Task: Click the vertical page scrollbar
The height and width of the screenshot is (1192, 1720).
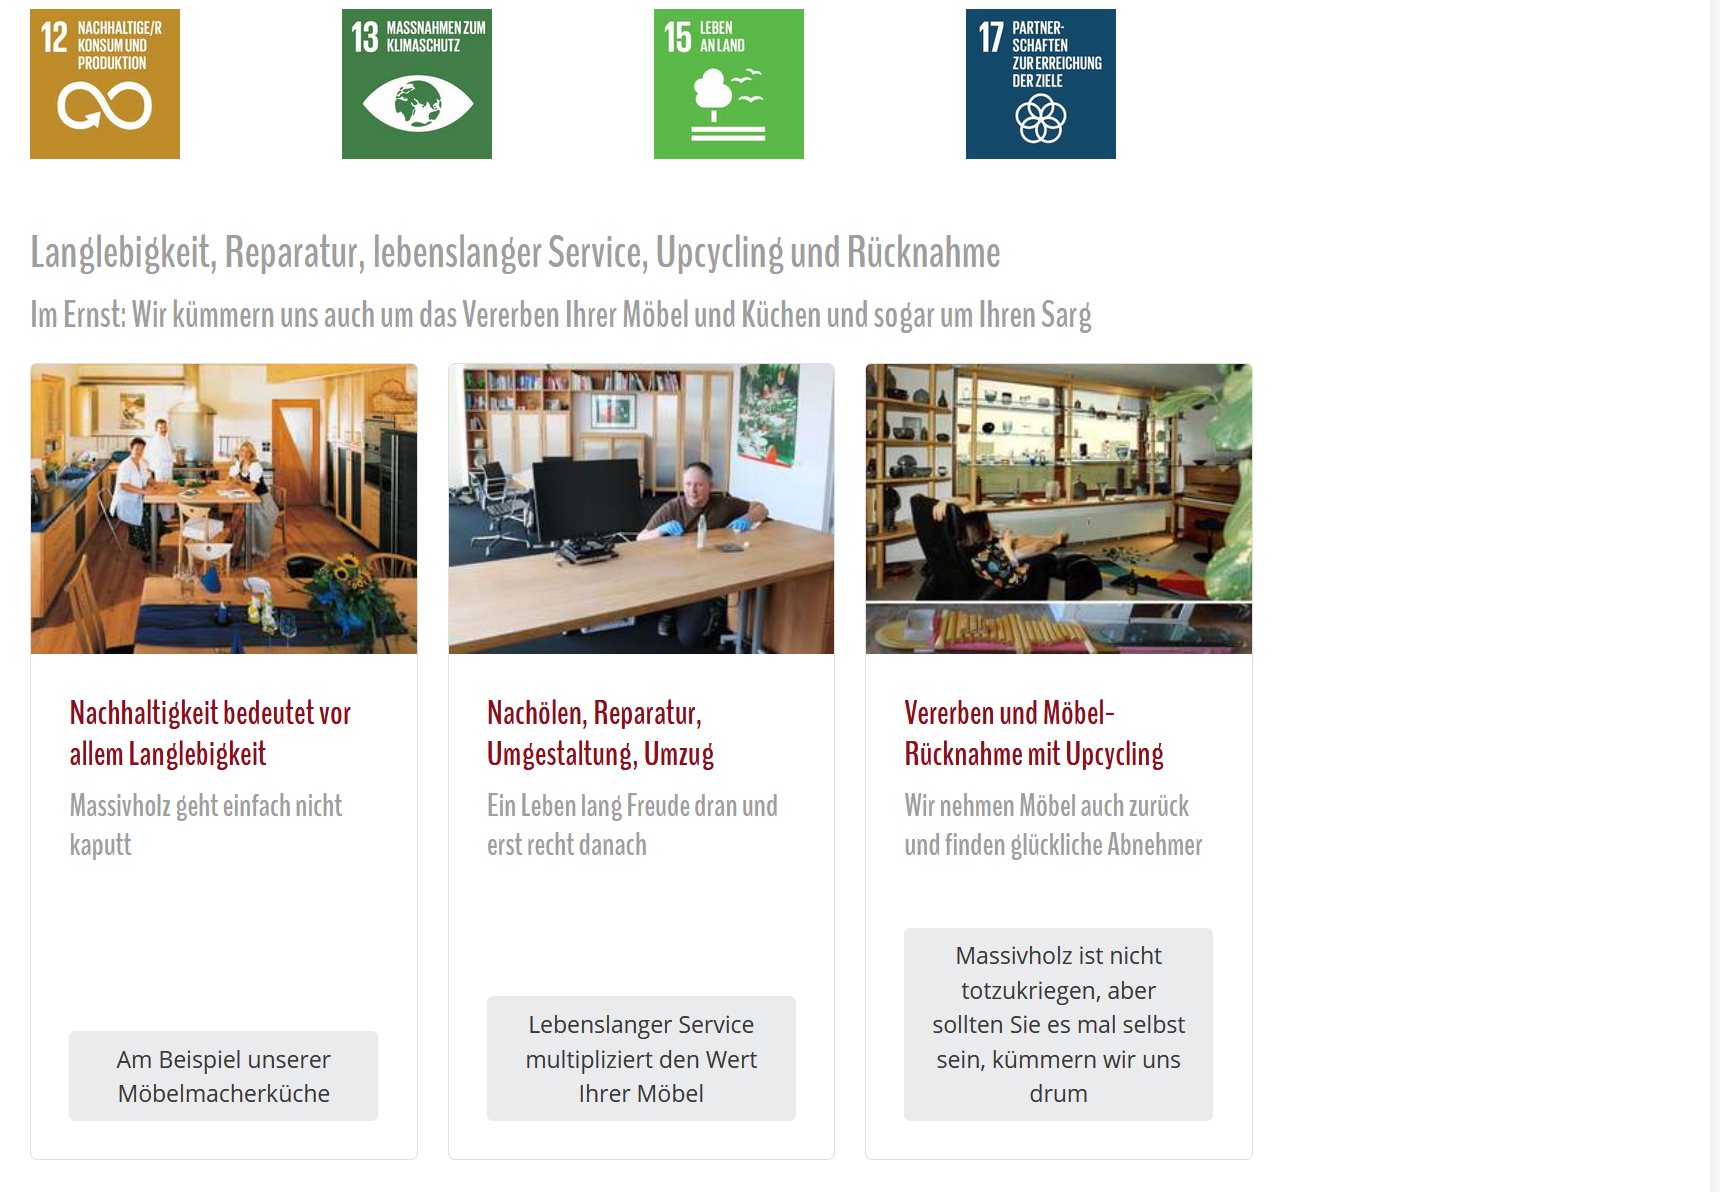Action: [x=1714, y=596]
